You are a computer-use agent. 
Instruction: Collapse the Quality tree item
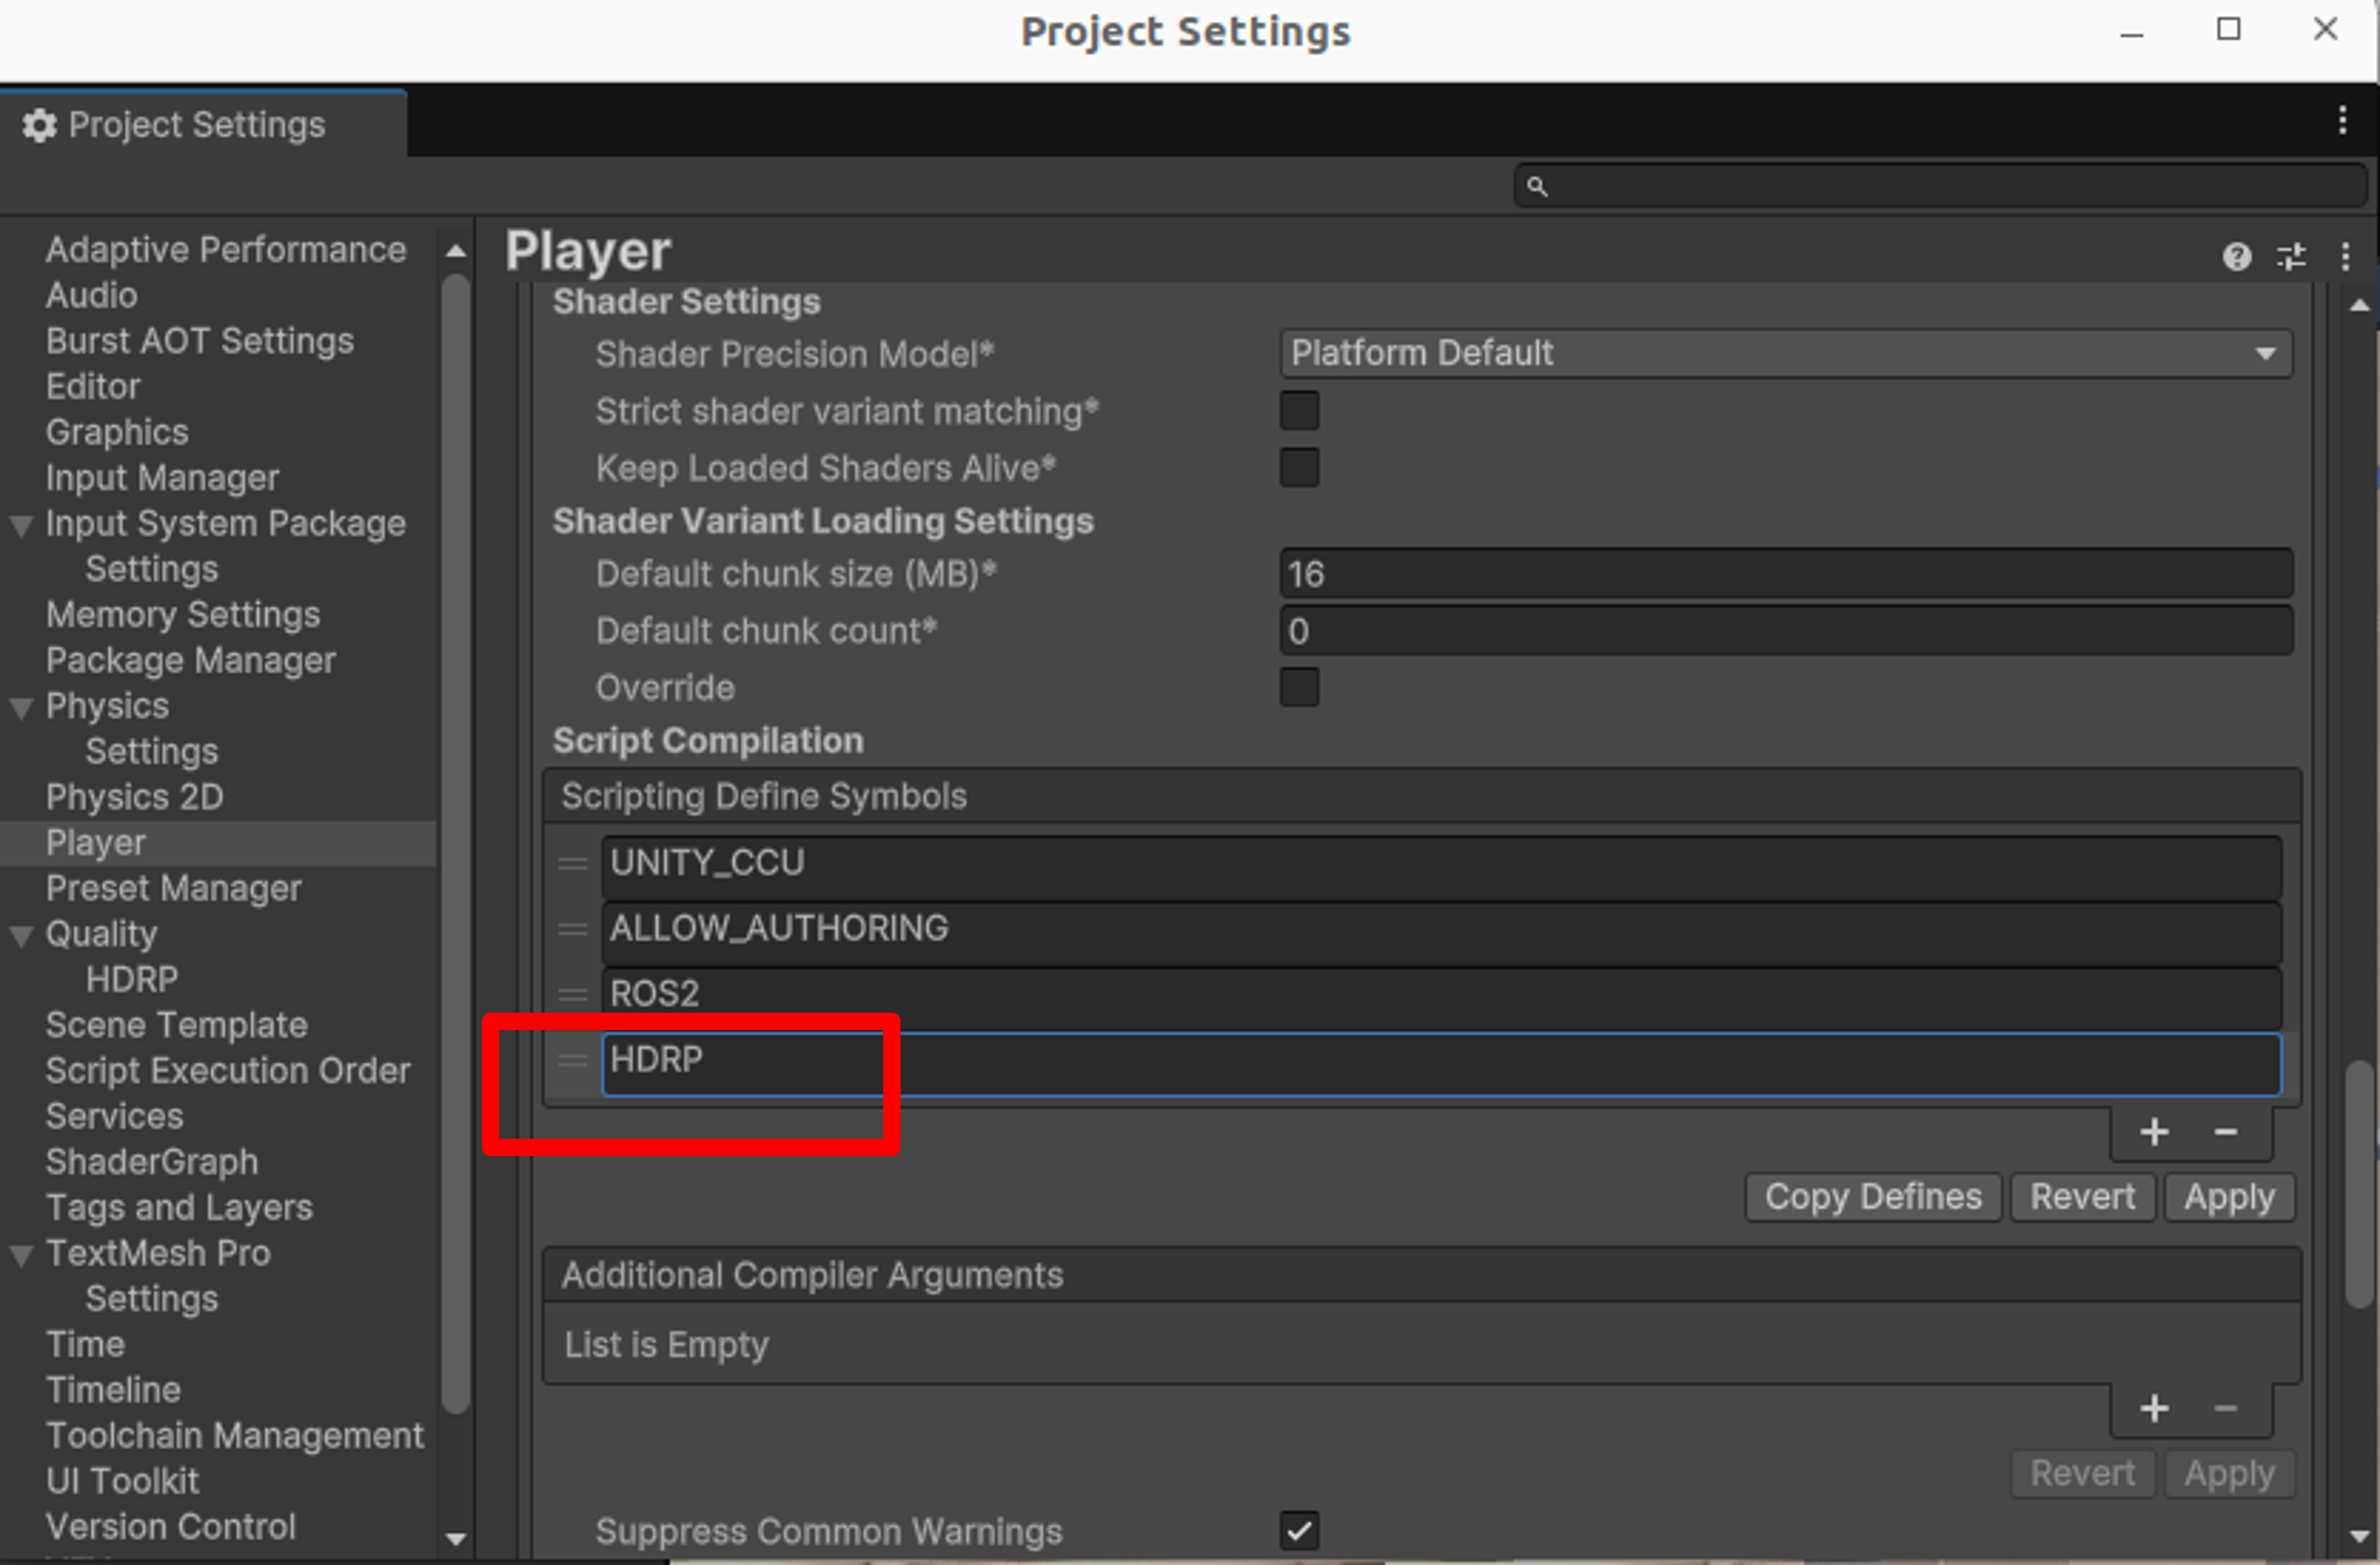click(x=21, y=936)
